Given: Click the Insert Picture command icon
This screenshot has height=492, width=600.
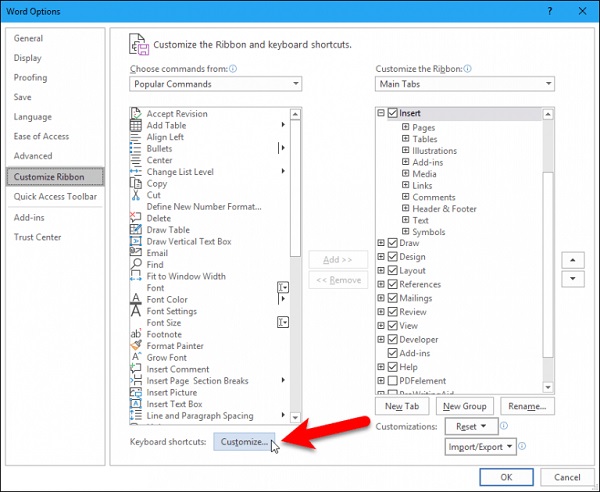Looking at the screenshot, I should tap(136, 392).
